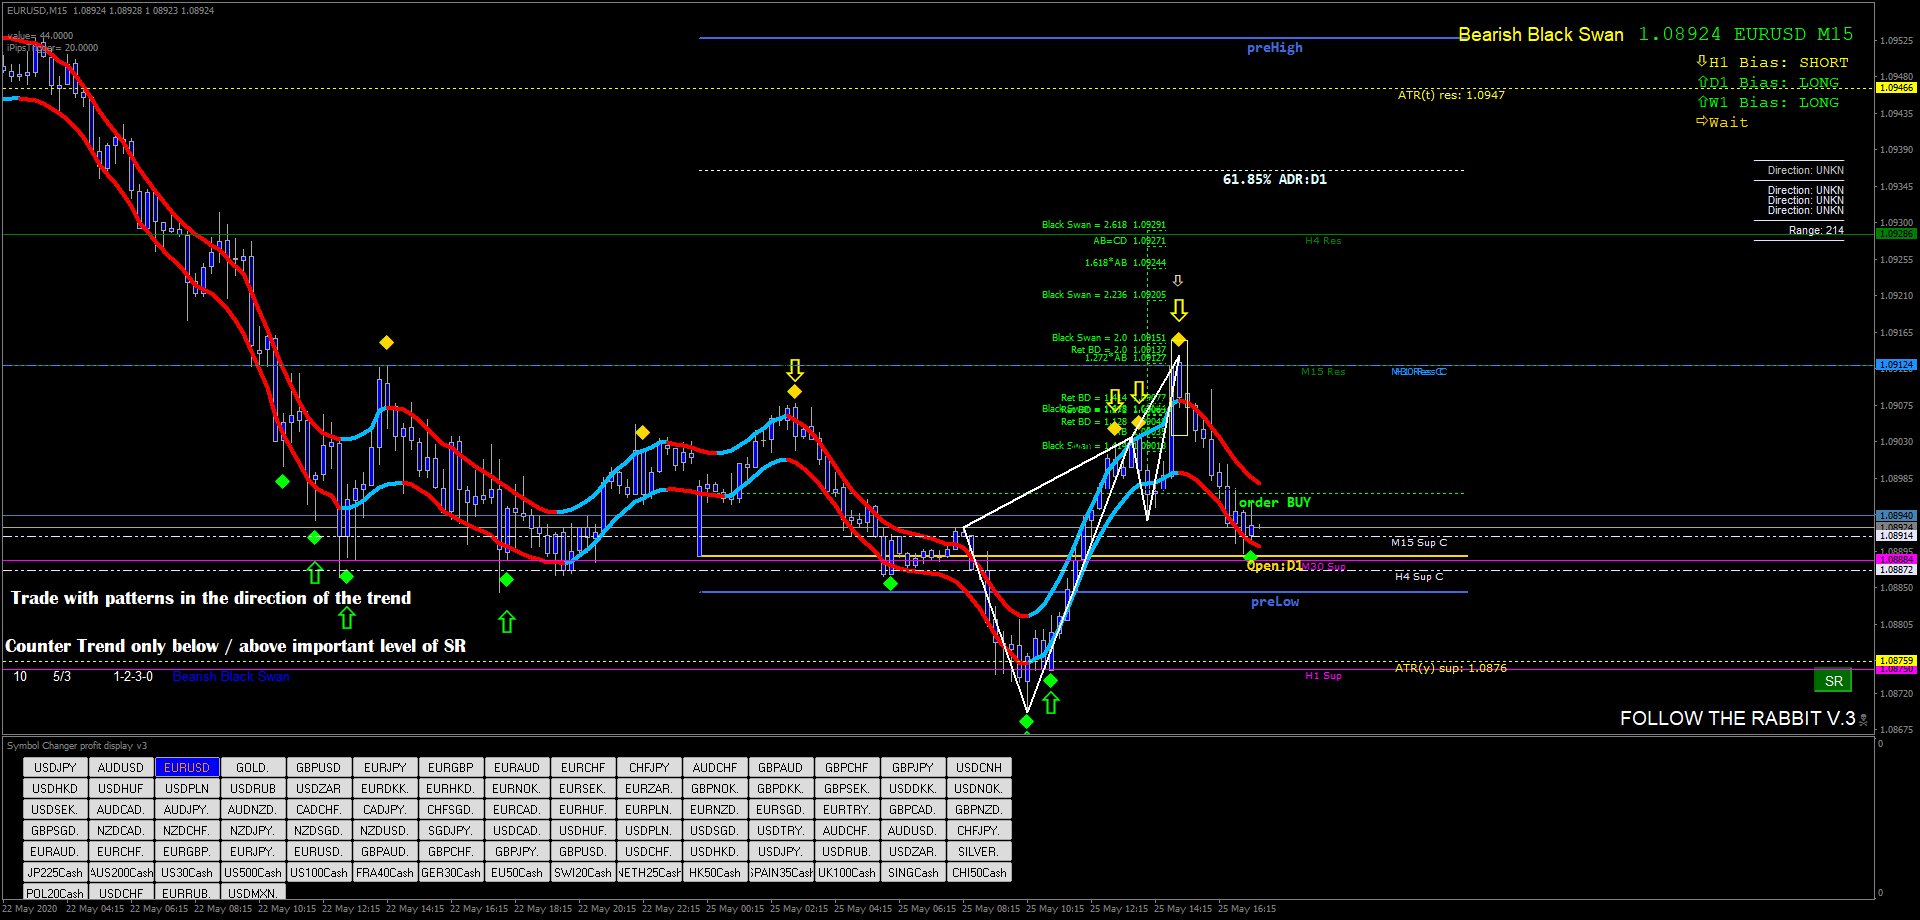
Task: Load the USDCAD. chart
Action: coord(517,830)
